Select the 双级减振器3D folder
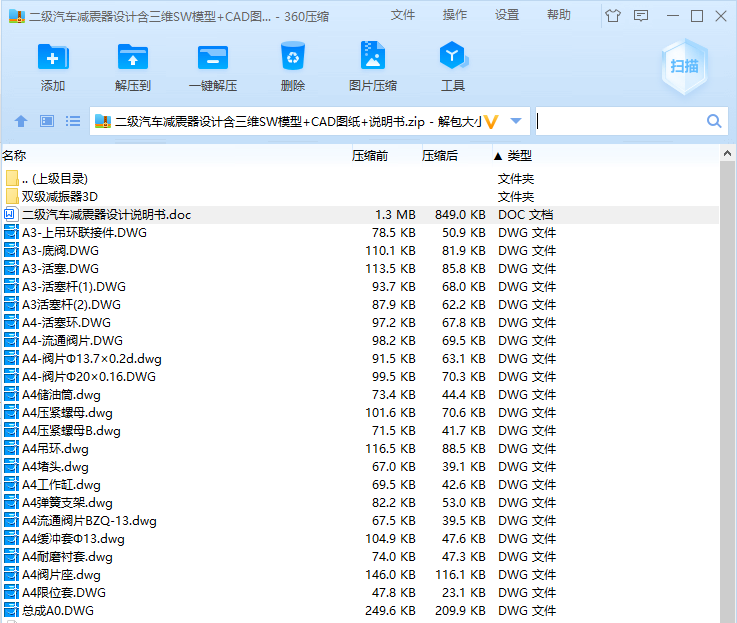The width and height of the screenshot is (737, 623). click(x=361, y=197)
